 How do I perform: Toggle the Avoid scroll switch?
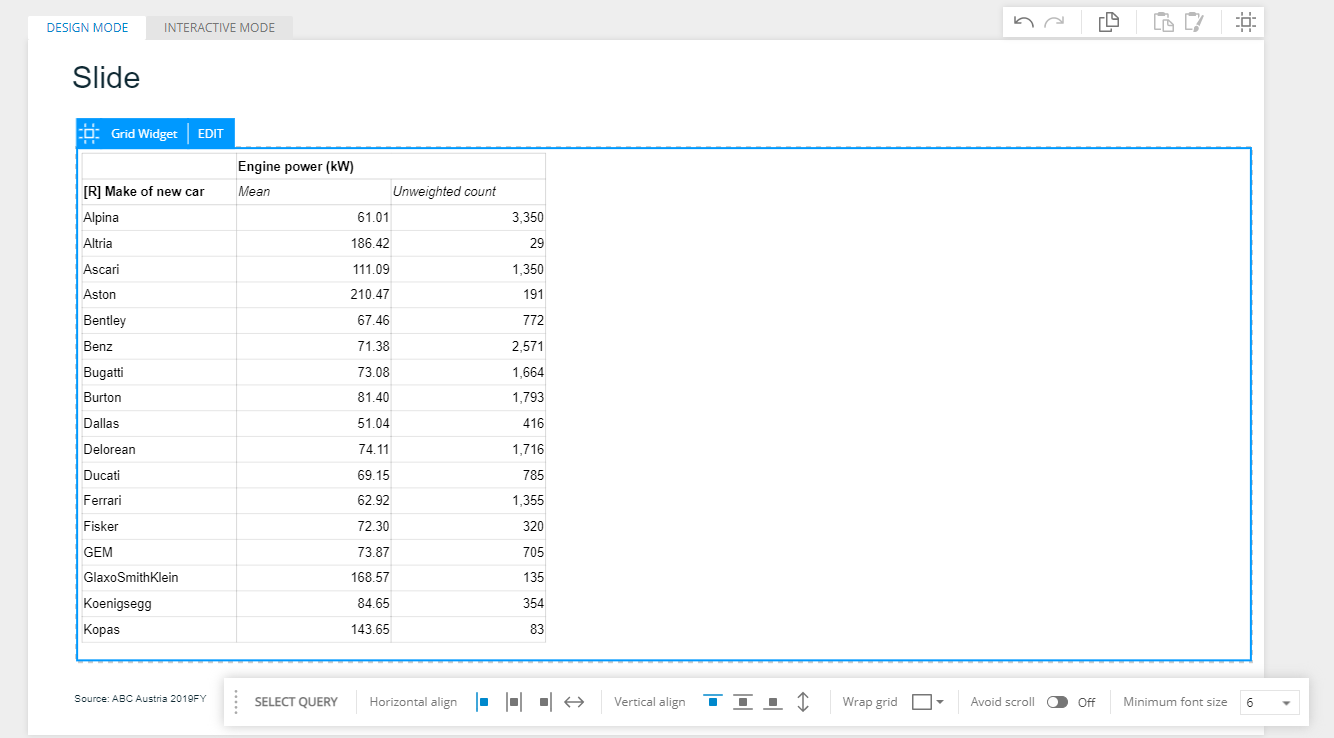click(x=1057, y=702)
